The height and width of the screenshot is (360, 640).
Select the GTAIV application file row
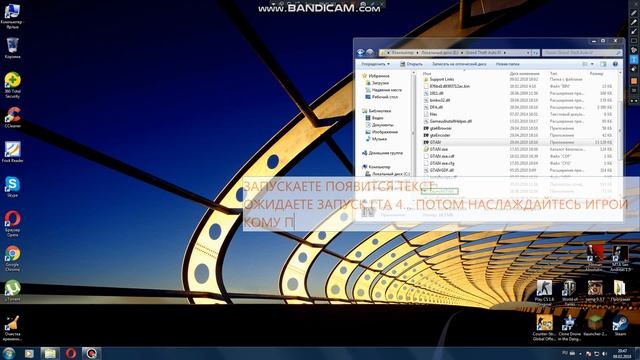point(518,142)
